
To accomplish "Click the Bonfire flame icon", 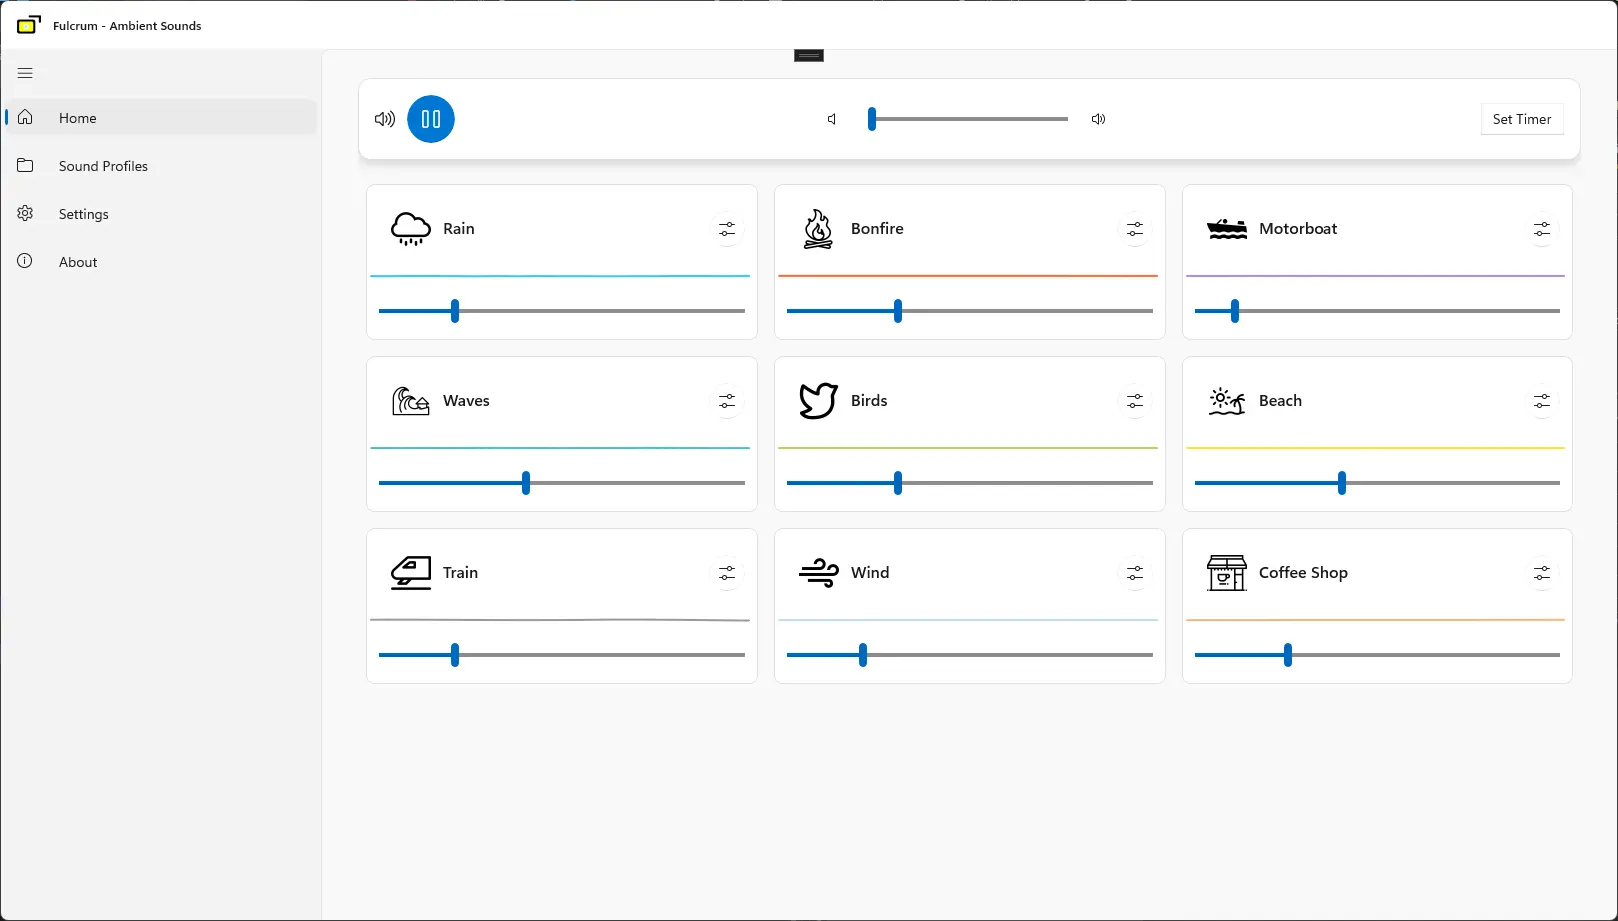I will click(x=818, y=228).
